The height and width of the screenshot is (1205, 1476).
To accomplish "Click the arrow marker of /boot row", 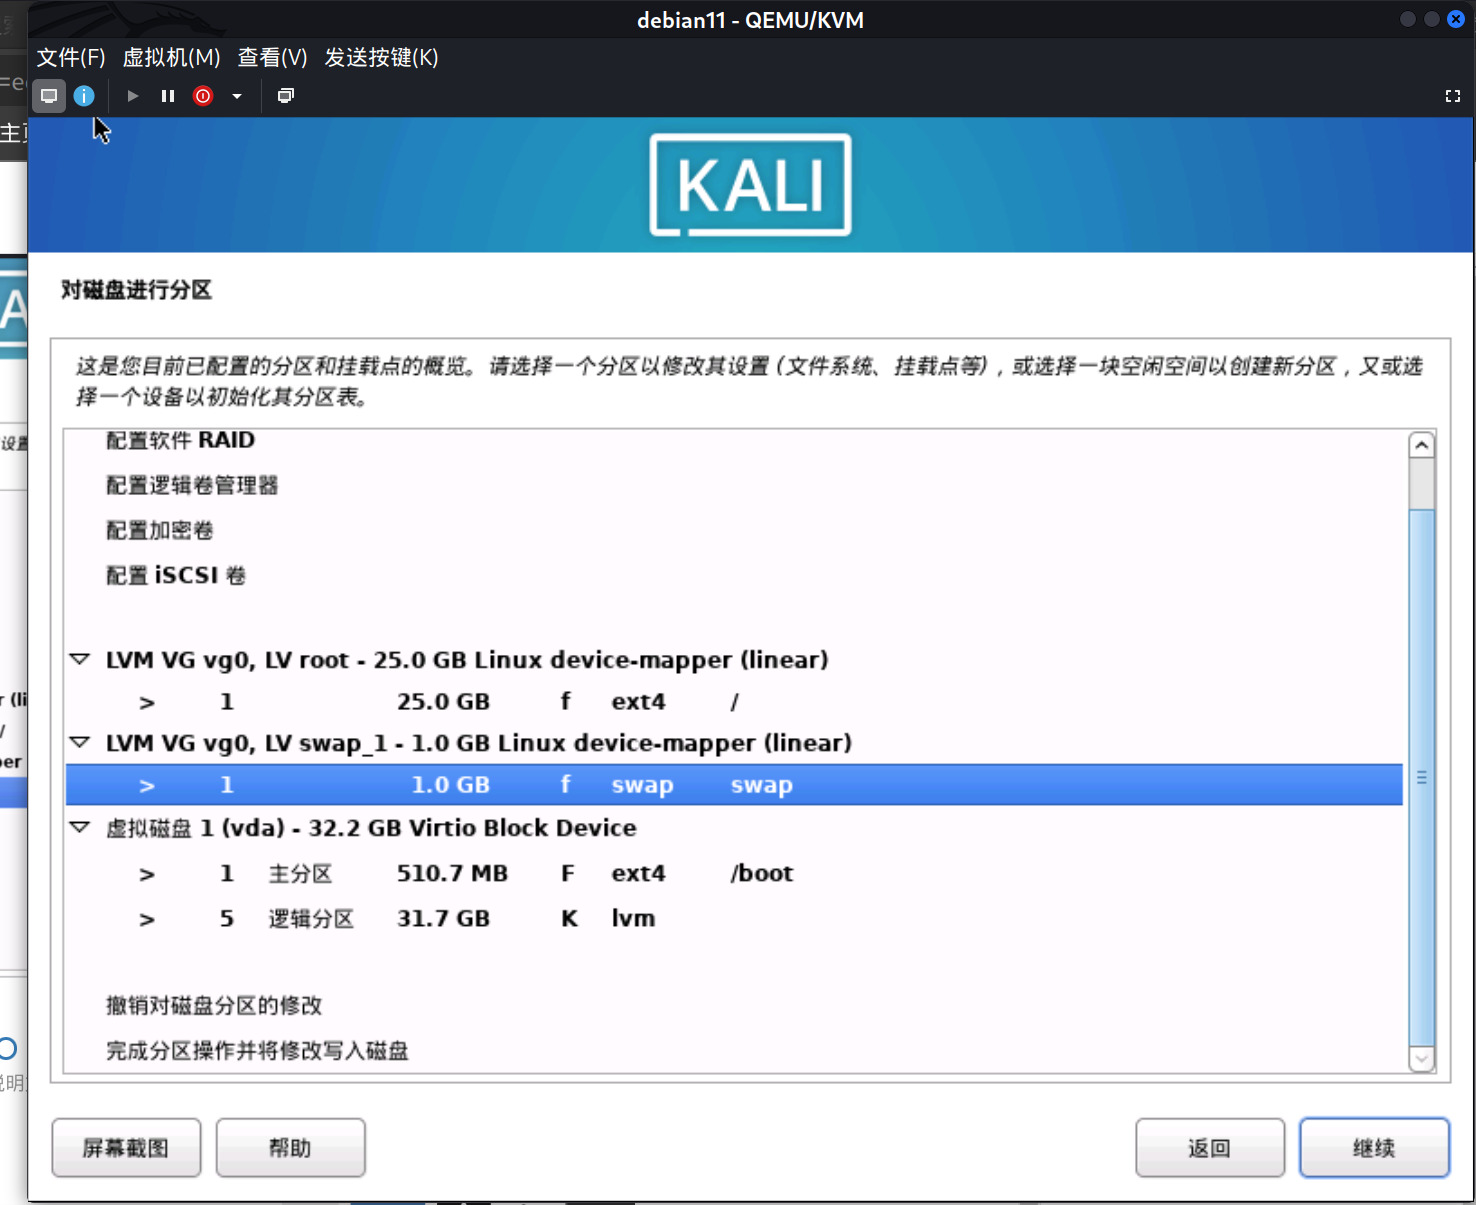I will coord(147,875).
